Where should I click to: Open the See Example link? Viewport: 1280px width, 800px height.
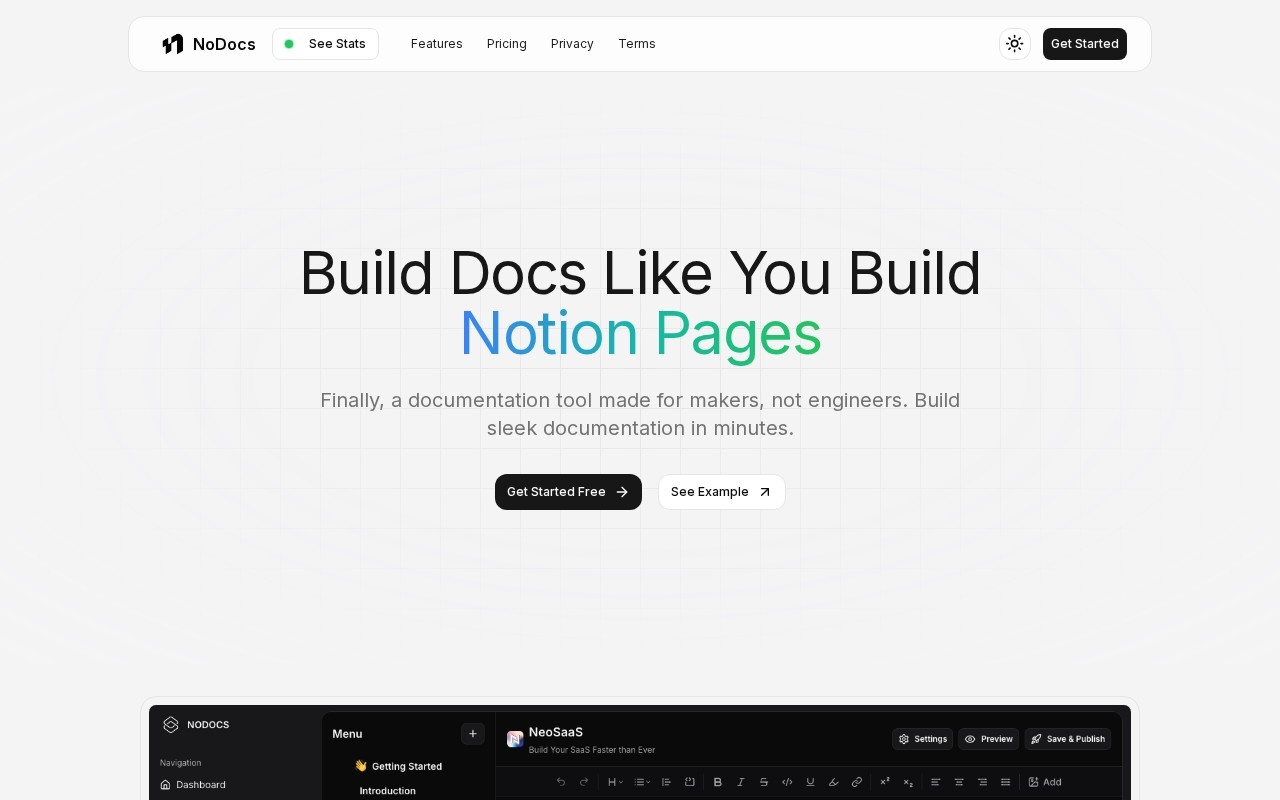tap(722, 492)
